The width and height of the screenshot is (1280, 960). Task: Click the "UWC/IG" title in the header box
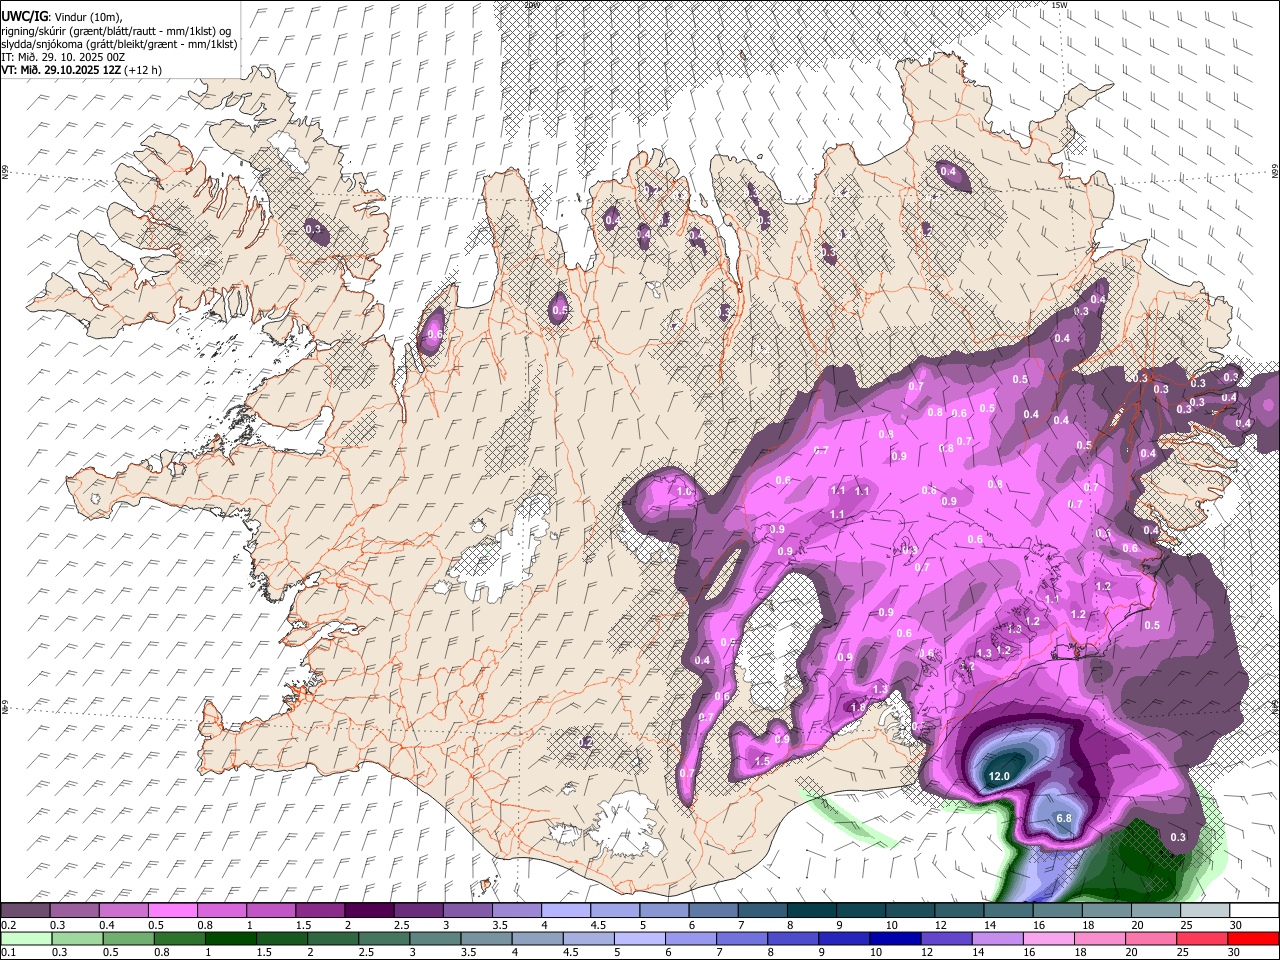coord(23,17)
